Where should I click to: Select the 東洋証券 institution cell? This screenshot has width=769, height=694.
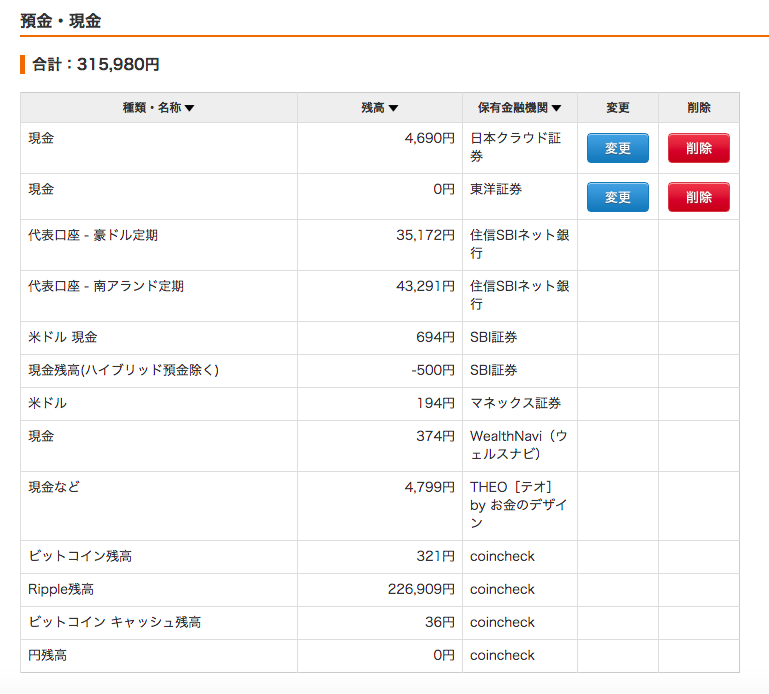click(x=520, y=196)
